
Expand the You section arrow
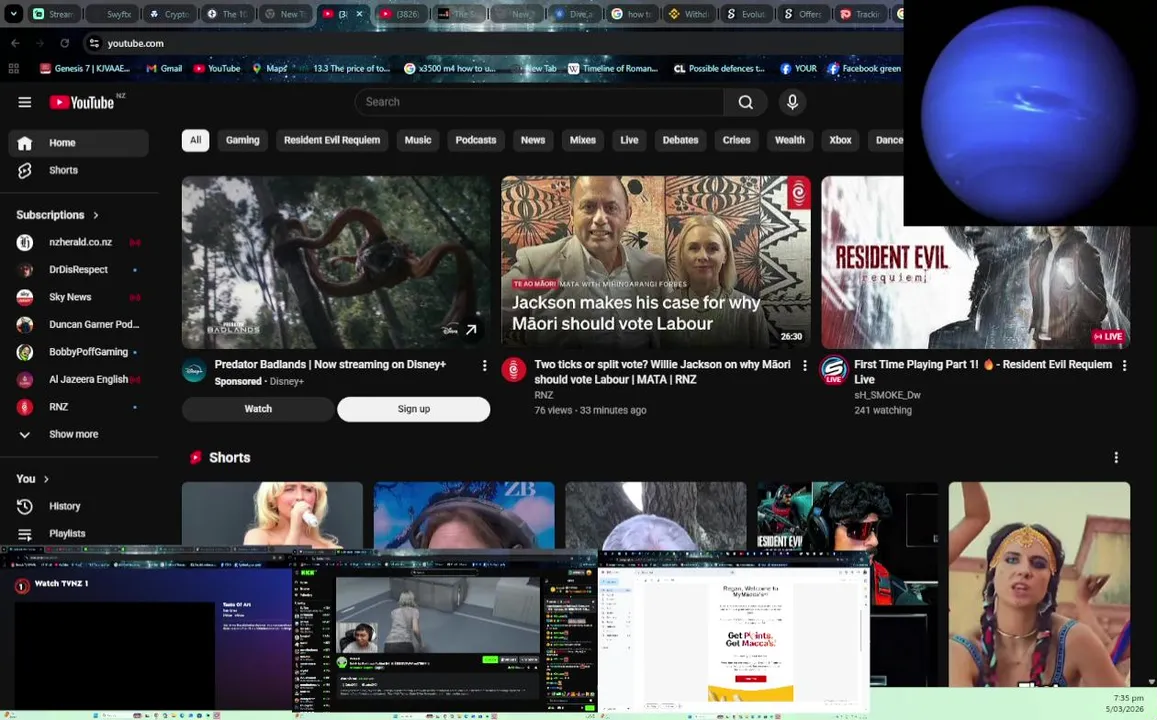(x=46, y=480)
